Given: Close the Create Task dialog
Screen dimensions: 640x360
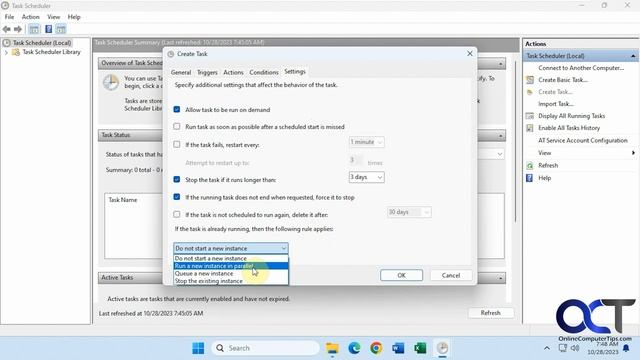Looking at the screenshot, I should click(x=470, y=53).
